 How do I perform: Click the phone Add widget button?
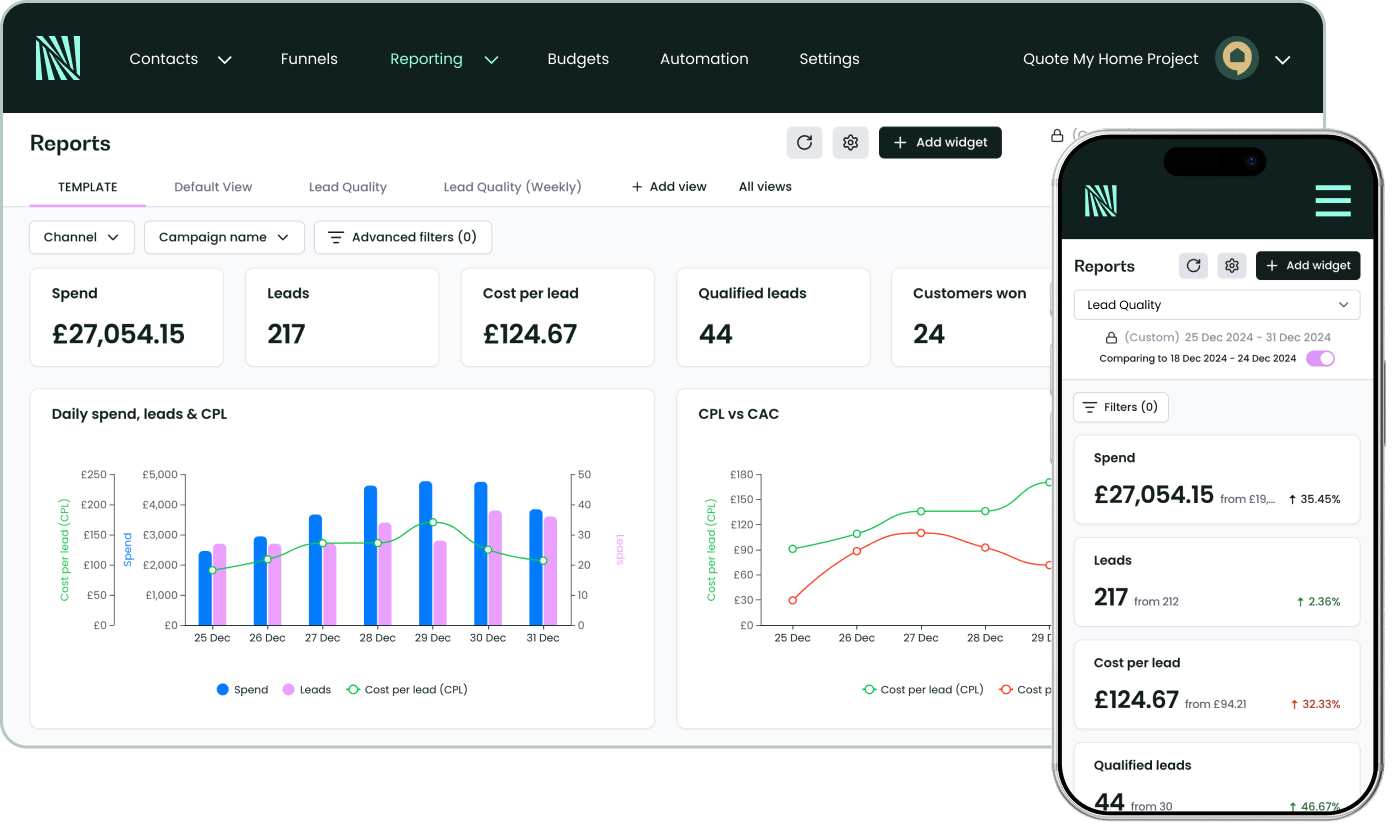1308,265
